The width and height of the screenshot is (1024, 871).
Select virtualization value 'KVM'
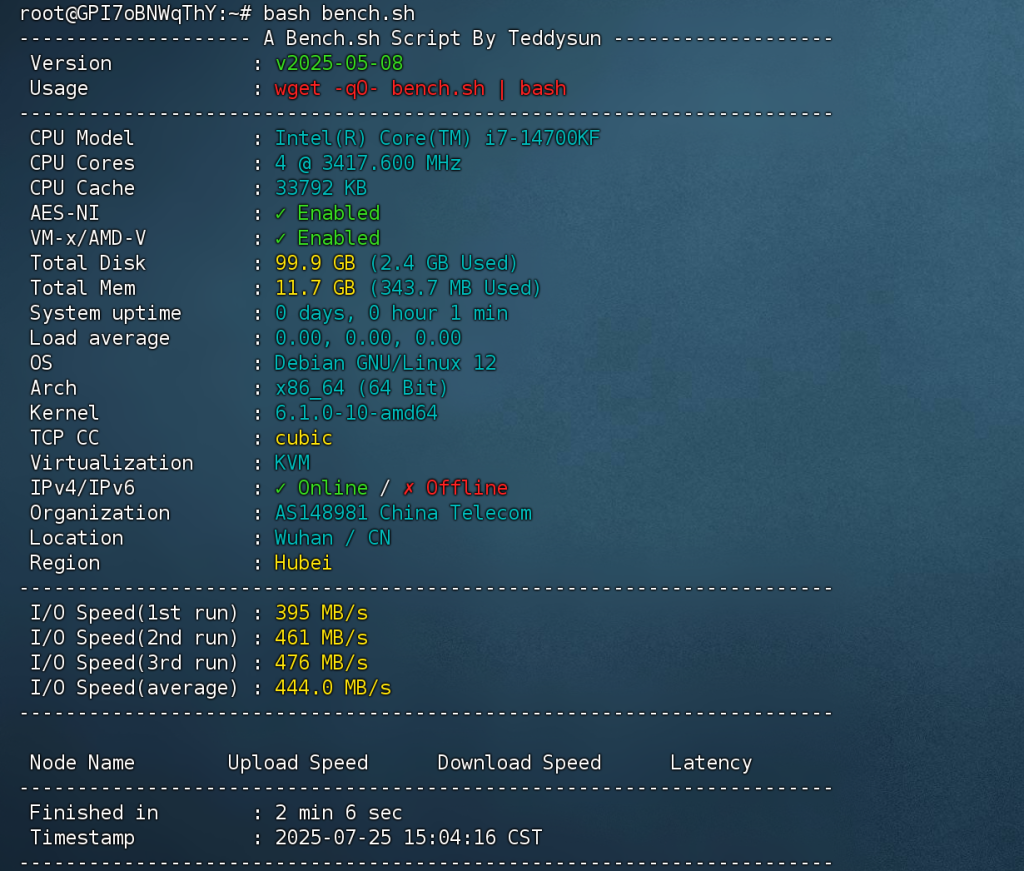[x=292, y=463]
